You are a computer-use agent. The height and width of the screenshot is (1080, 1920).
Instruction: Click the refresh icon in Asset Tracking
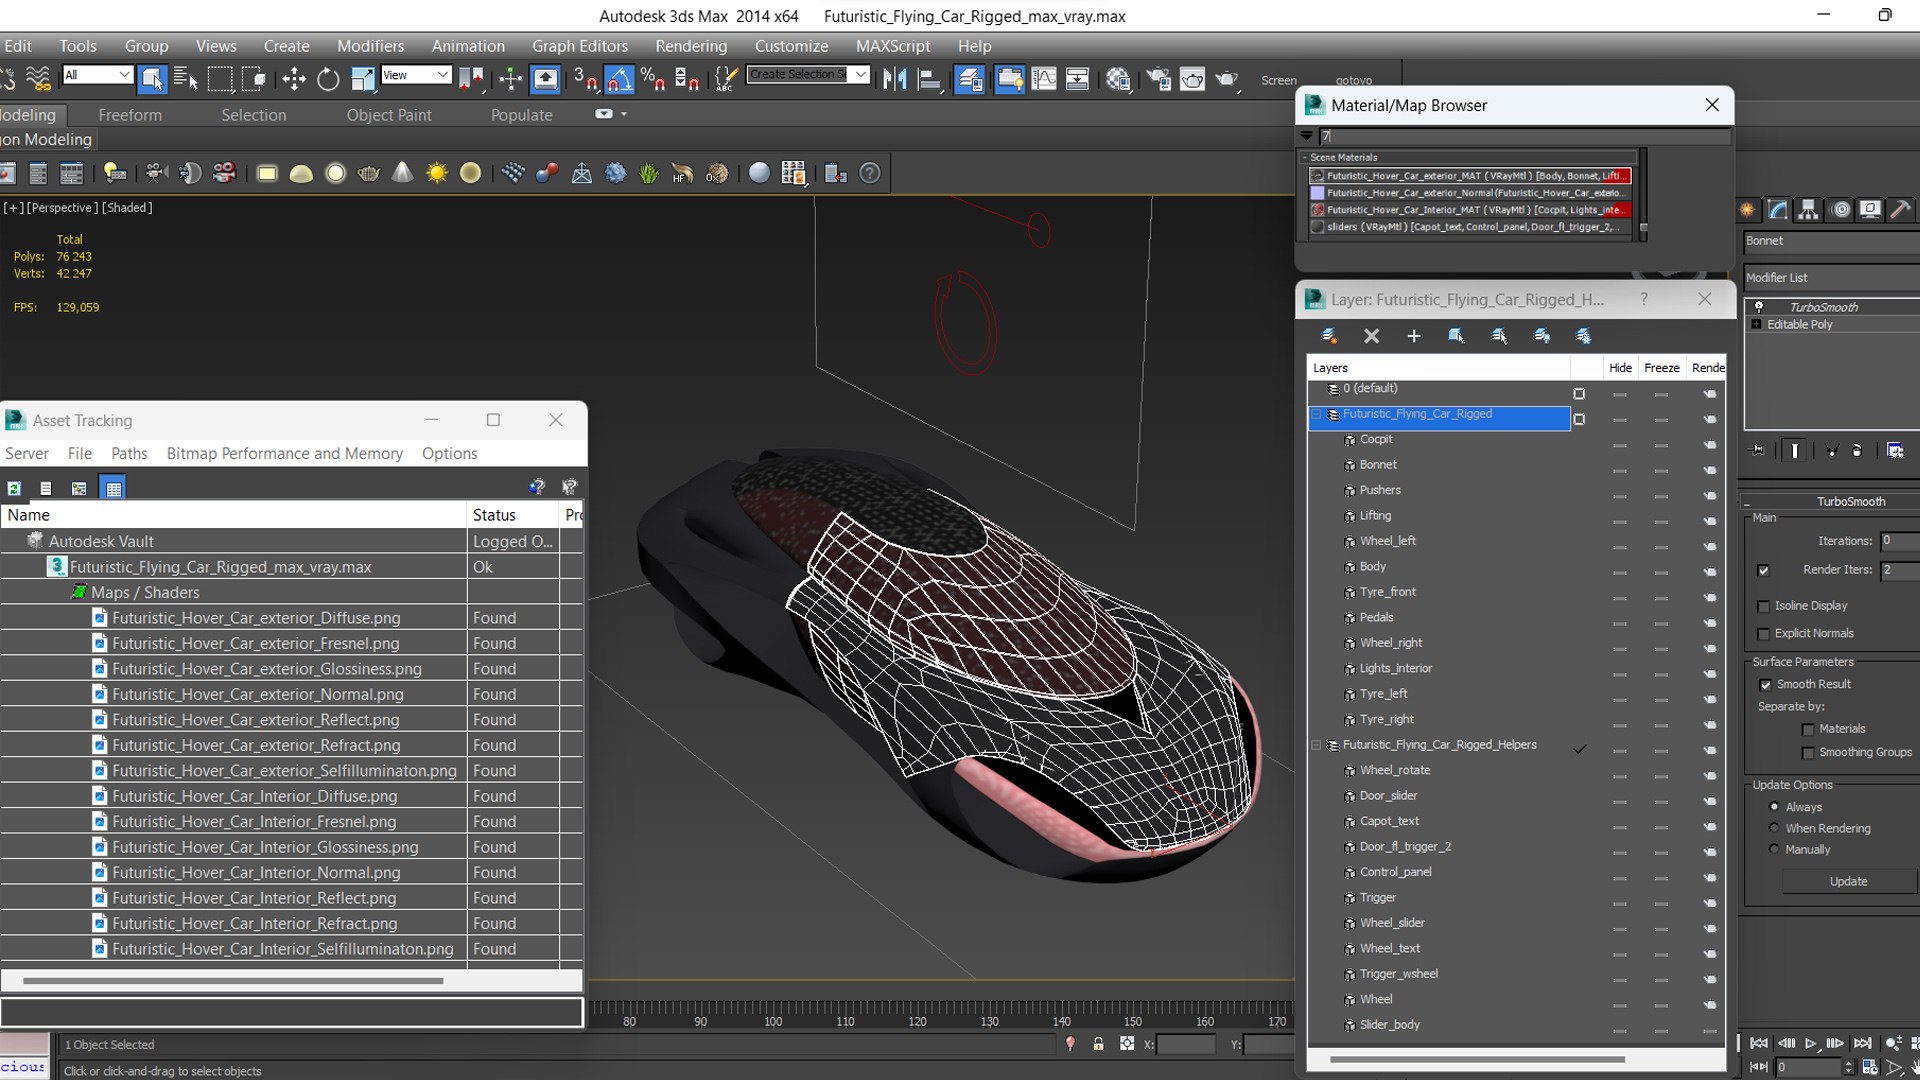coord(14,488)
